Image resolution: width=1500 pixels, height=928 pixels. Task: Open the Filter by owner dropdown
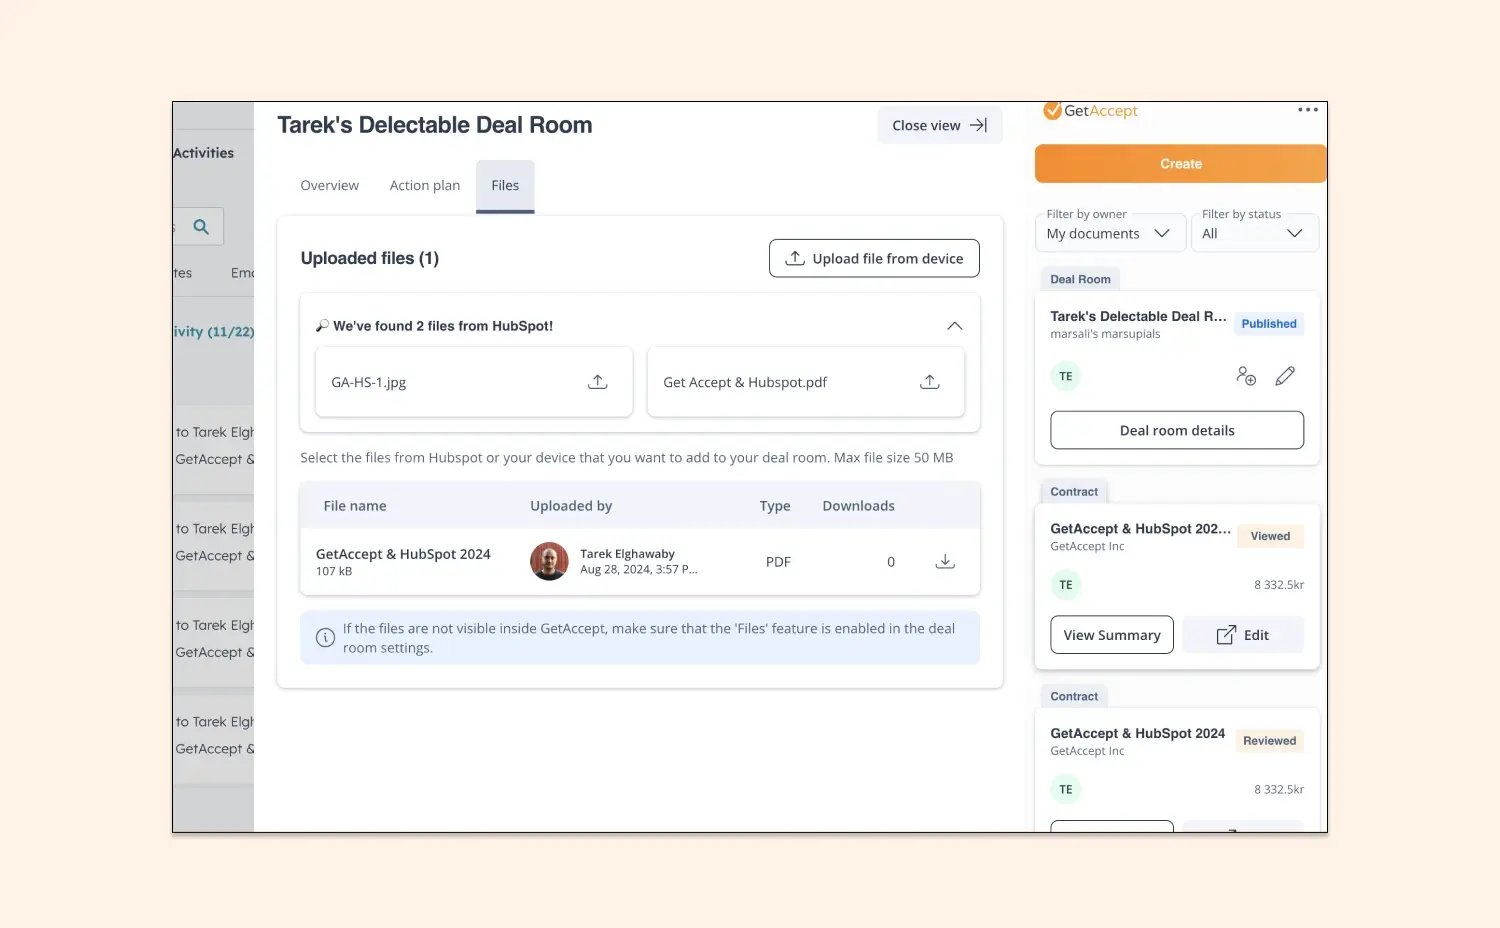[1110, 233]
